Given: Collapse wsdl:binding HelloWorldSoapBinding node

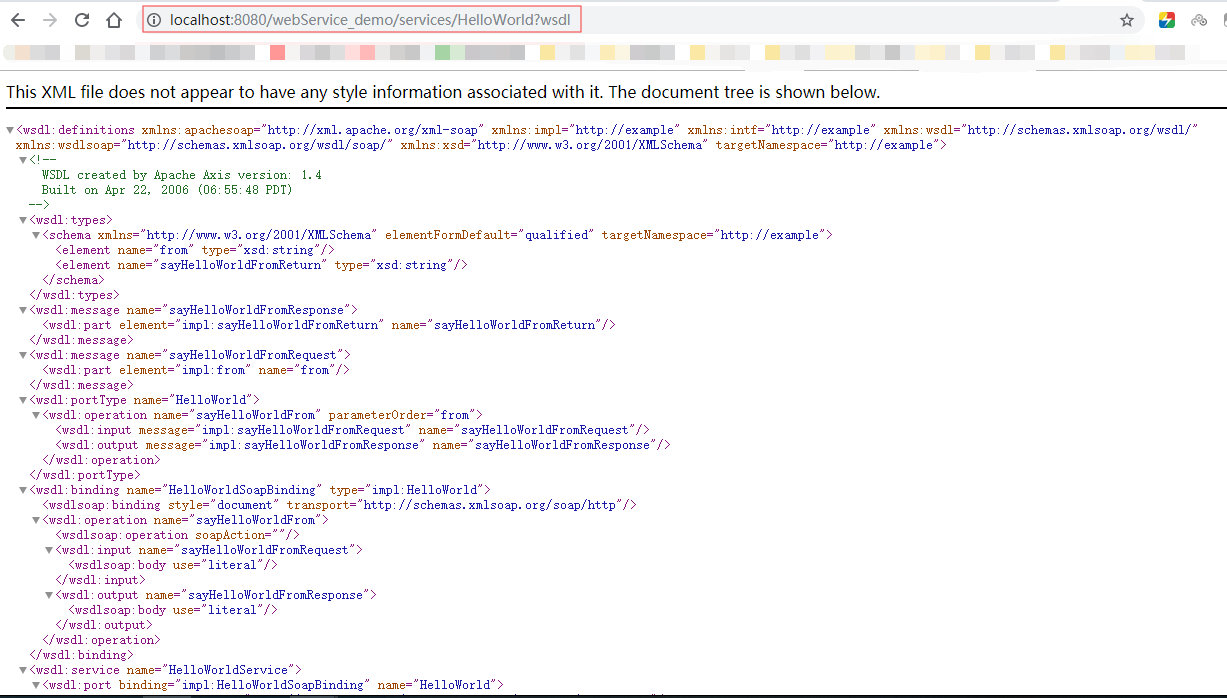Looking at the screenshot, I should tap(22, 490).
